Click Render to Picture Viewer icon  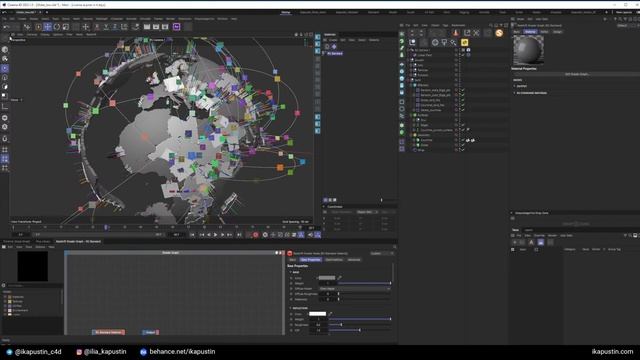tap(156, 27)
